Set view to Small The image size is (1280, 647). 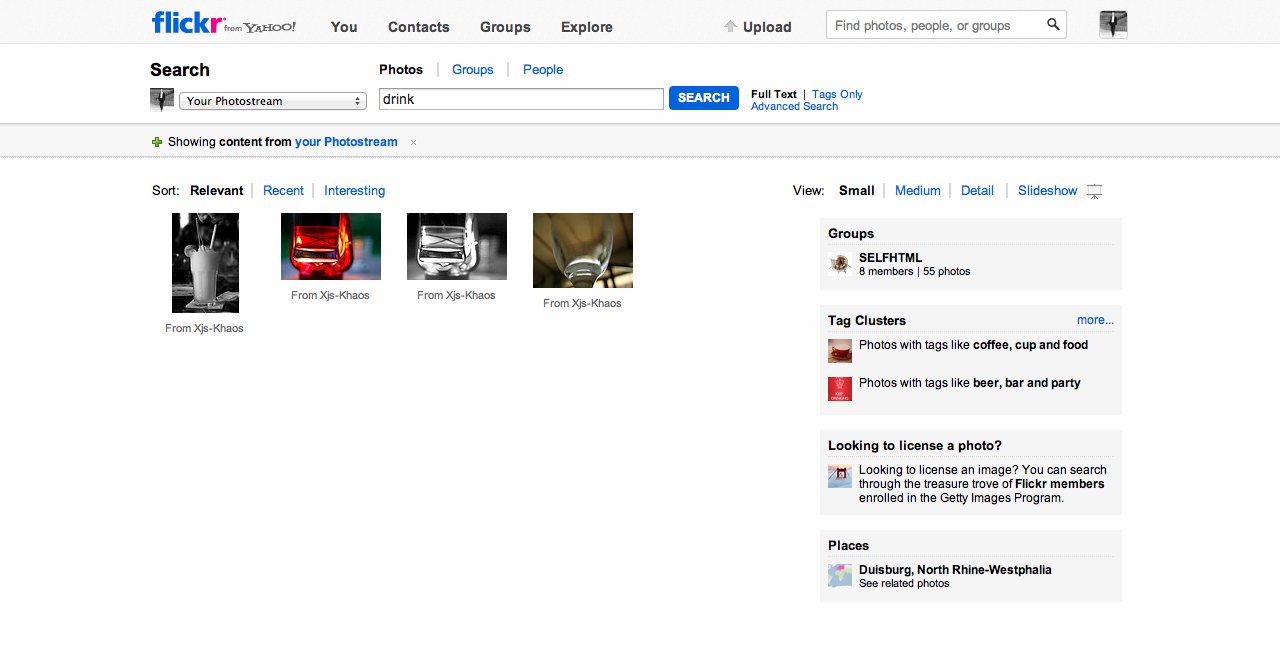click(x=857, y=190)
